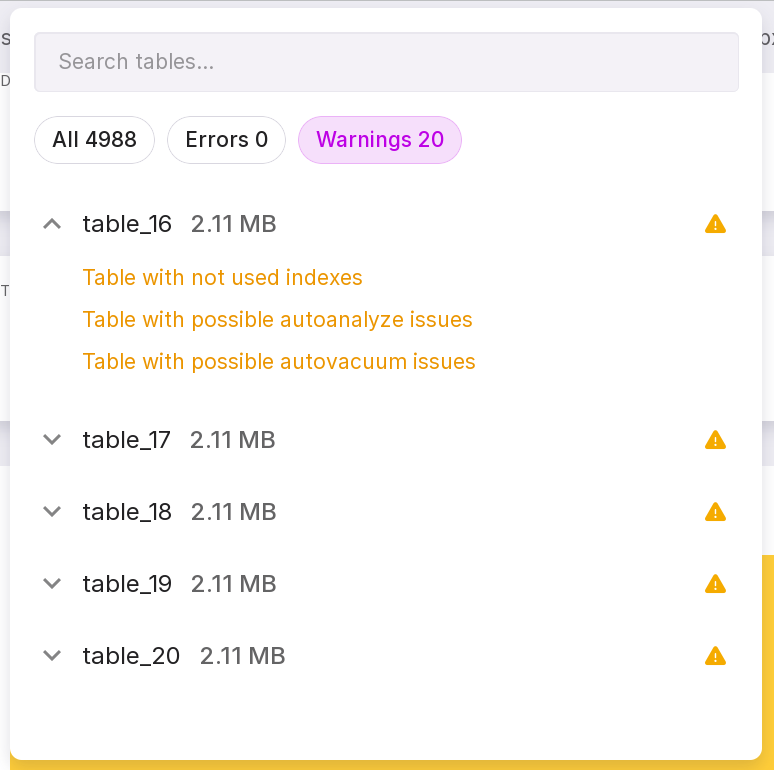This screenshot has height=770, width=774.
Task: Click the warning icon for table_16
Action: (715, 224)
